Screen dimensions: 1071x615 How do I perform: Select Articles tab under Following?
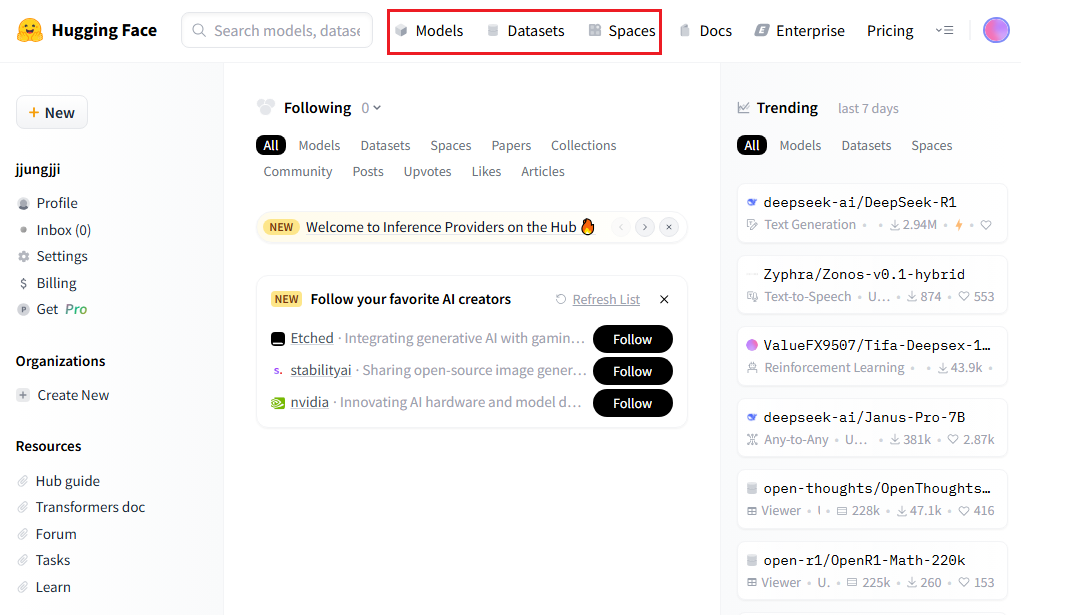click(x=543, y=172)
